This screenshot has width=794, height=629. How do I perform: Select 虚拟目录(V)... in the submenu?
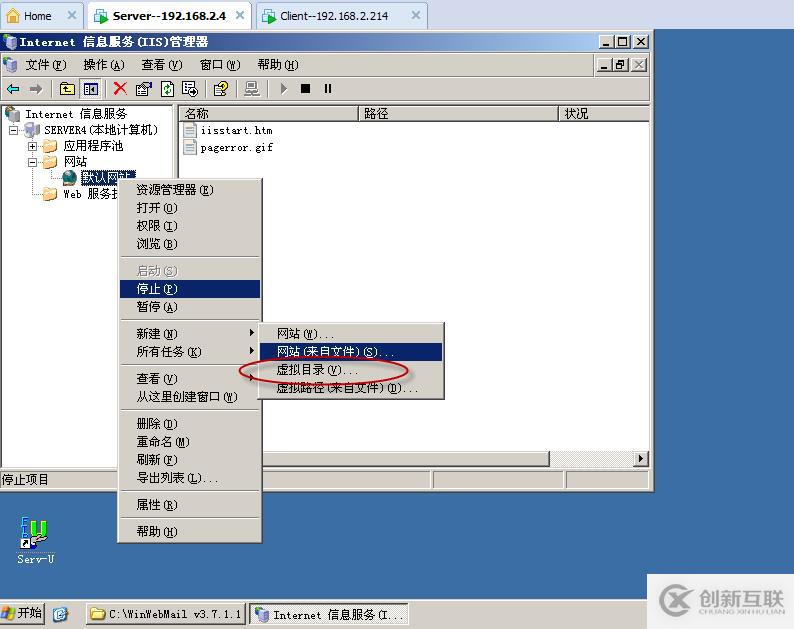351,370
